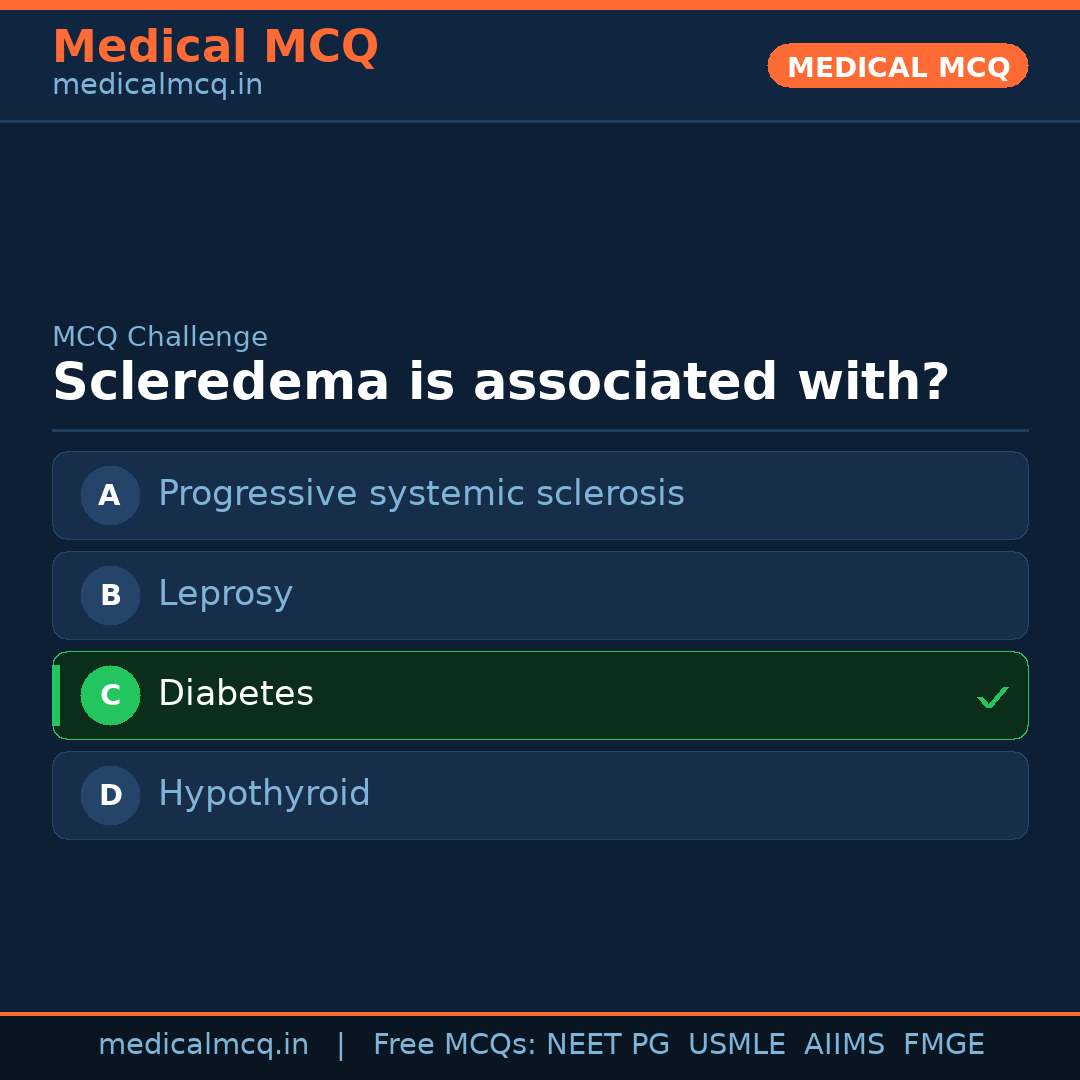1080x1080 pixels.
Task: Click "FMGE" in the footer
Action: 943,1045
